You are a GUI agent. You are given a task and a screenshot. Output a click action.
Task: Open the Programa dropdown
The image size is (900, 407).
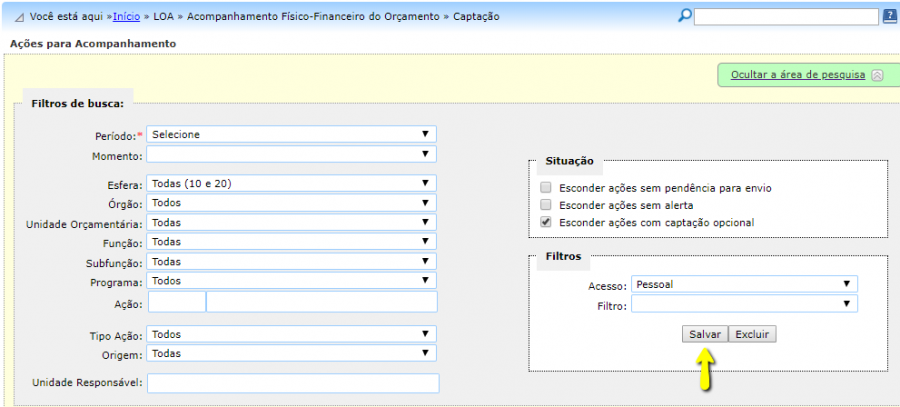tap(292, 281)
